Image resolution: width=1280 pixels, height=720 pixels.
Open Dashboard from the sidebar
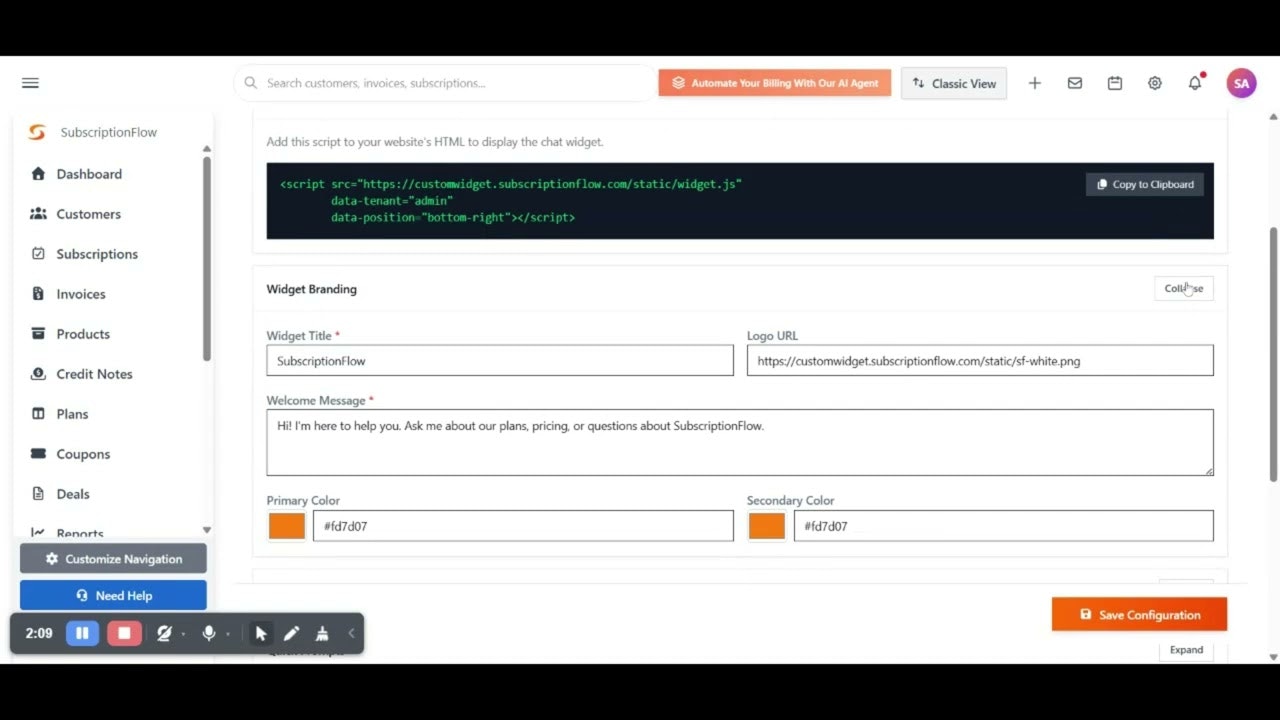click(x=89, y=174)
